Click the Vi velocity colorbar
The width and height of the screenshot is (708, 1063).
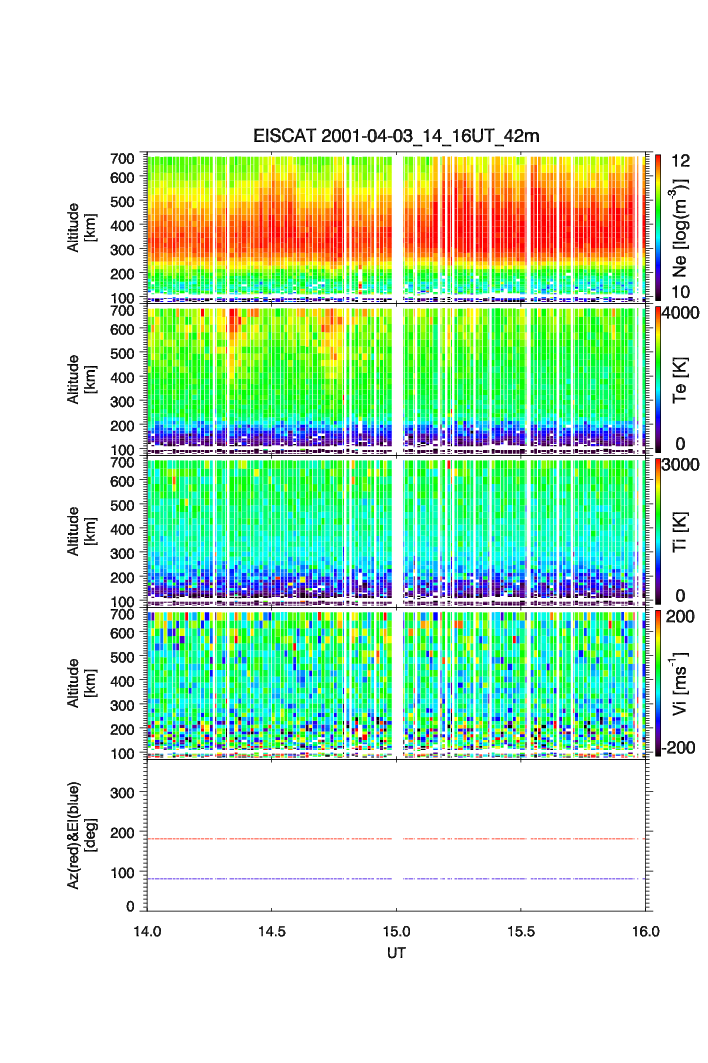[x=658, y=682]
